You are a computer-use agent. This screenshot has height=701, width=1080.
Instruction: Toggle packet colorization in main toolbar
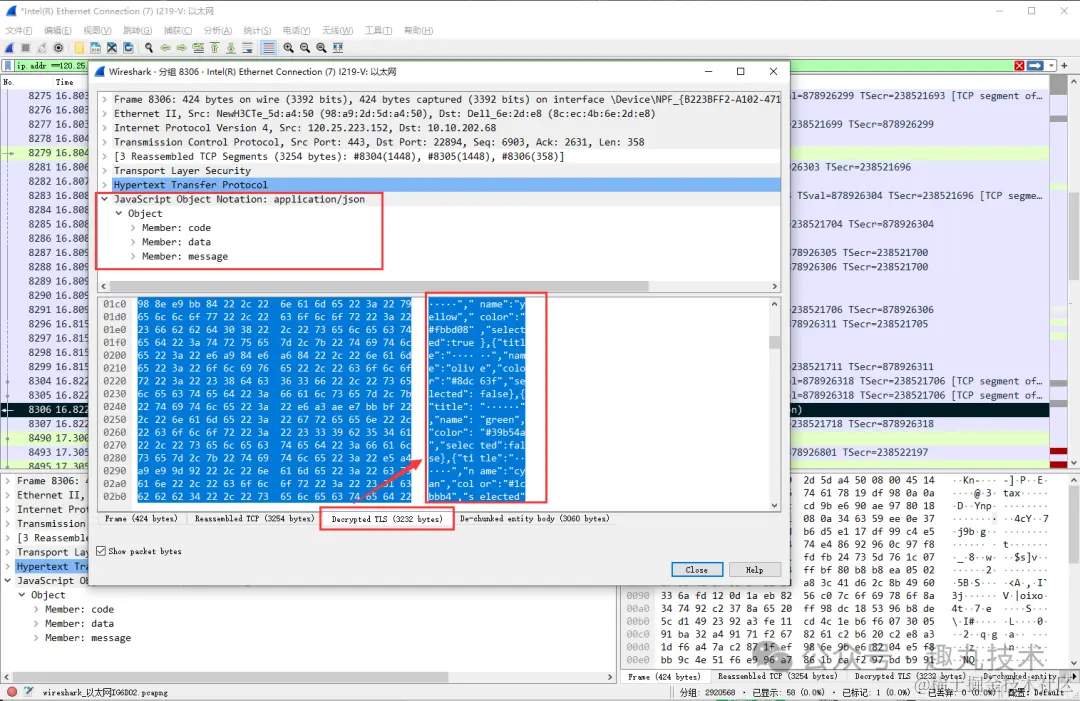pos(269,48)
